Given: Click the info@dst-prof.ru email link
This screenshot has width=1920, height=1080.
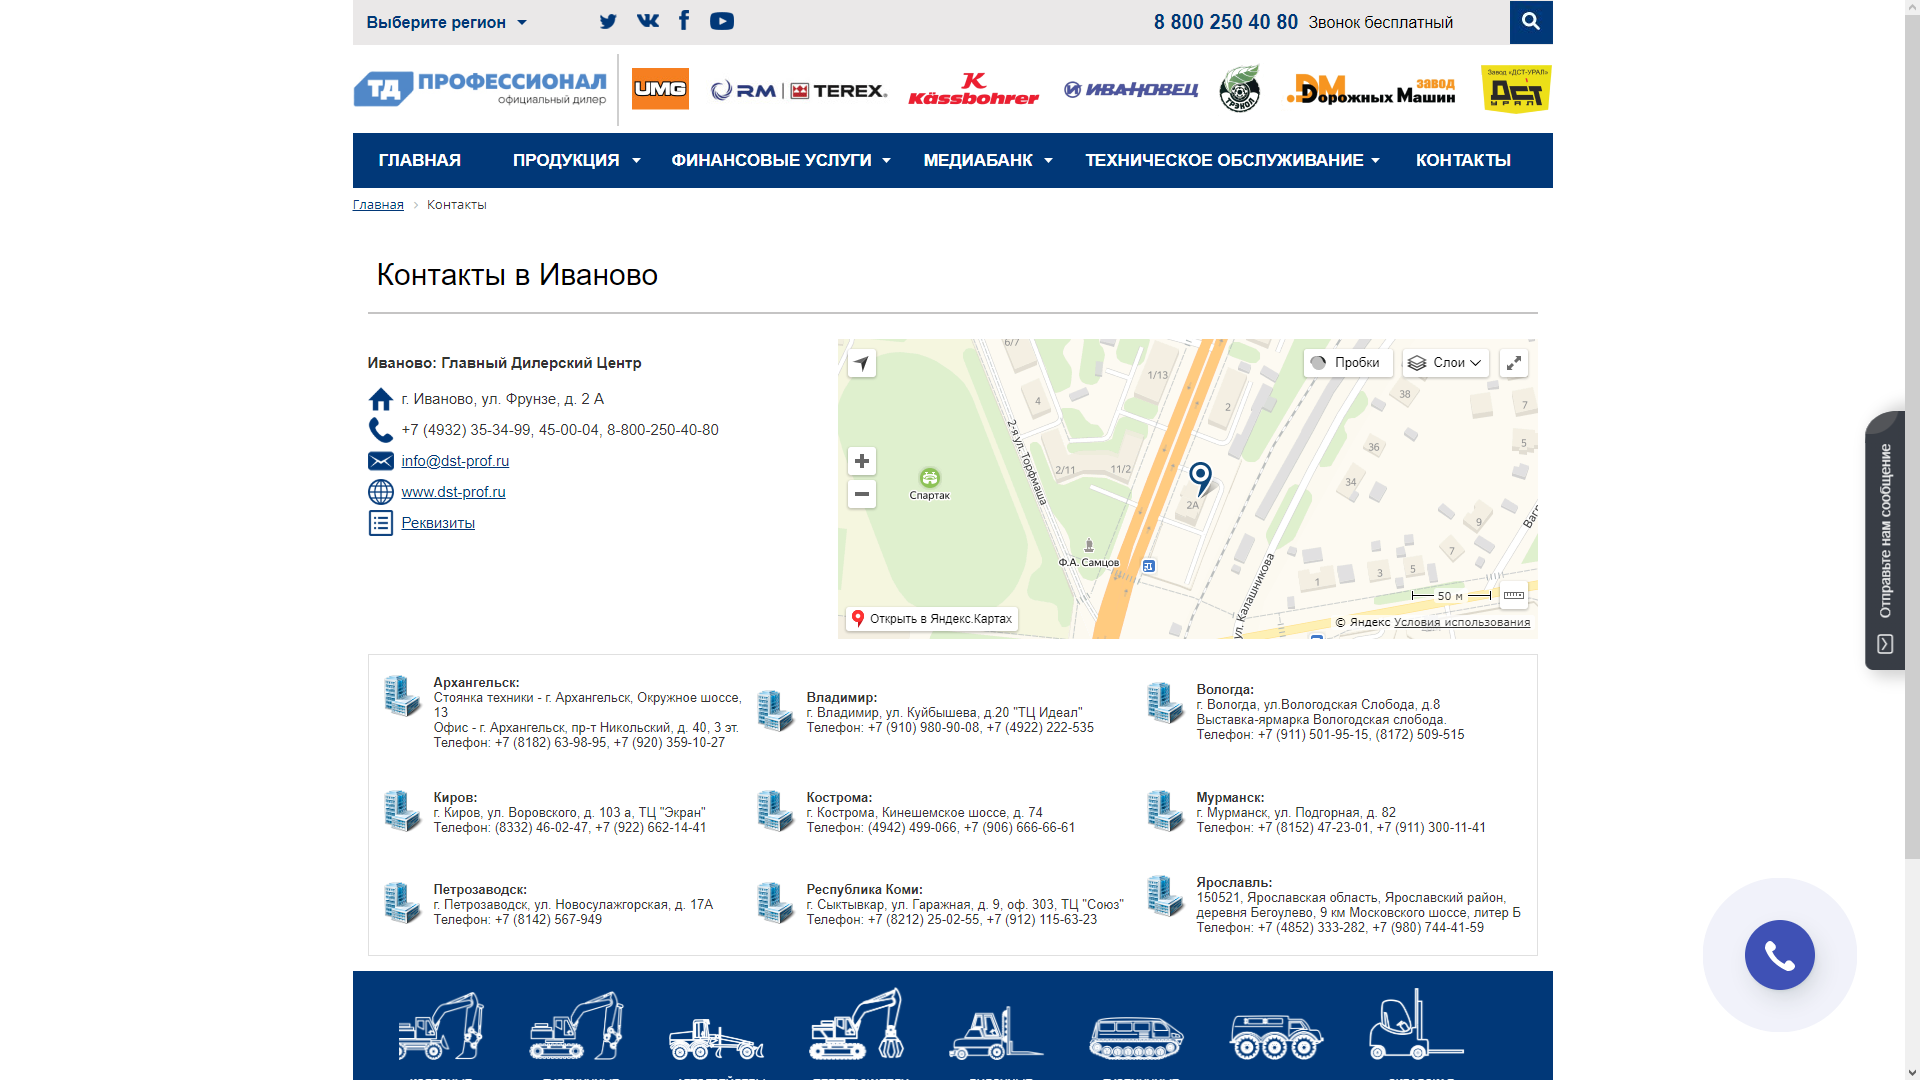Looking at the screenshot, I should (x=455, y=461).
